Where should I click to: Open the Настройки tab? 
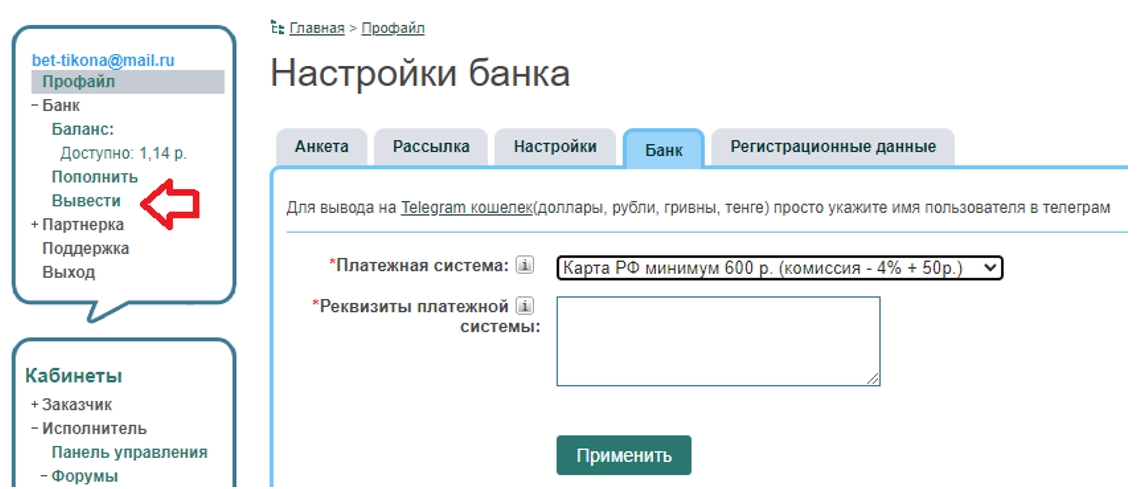[x=555, y=147]
